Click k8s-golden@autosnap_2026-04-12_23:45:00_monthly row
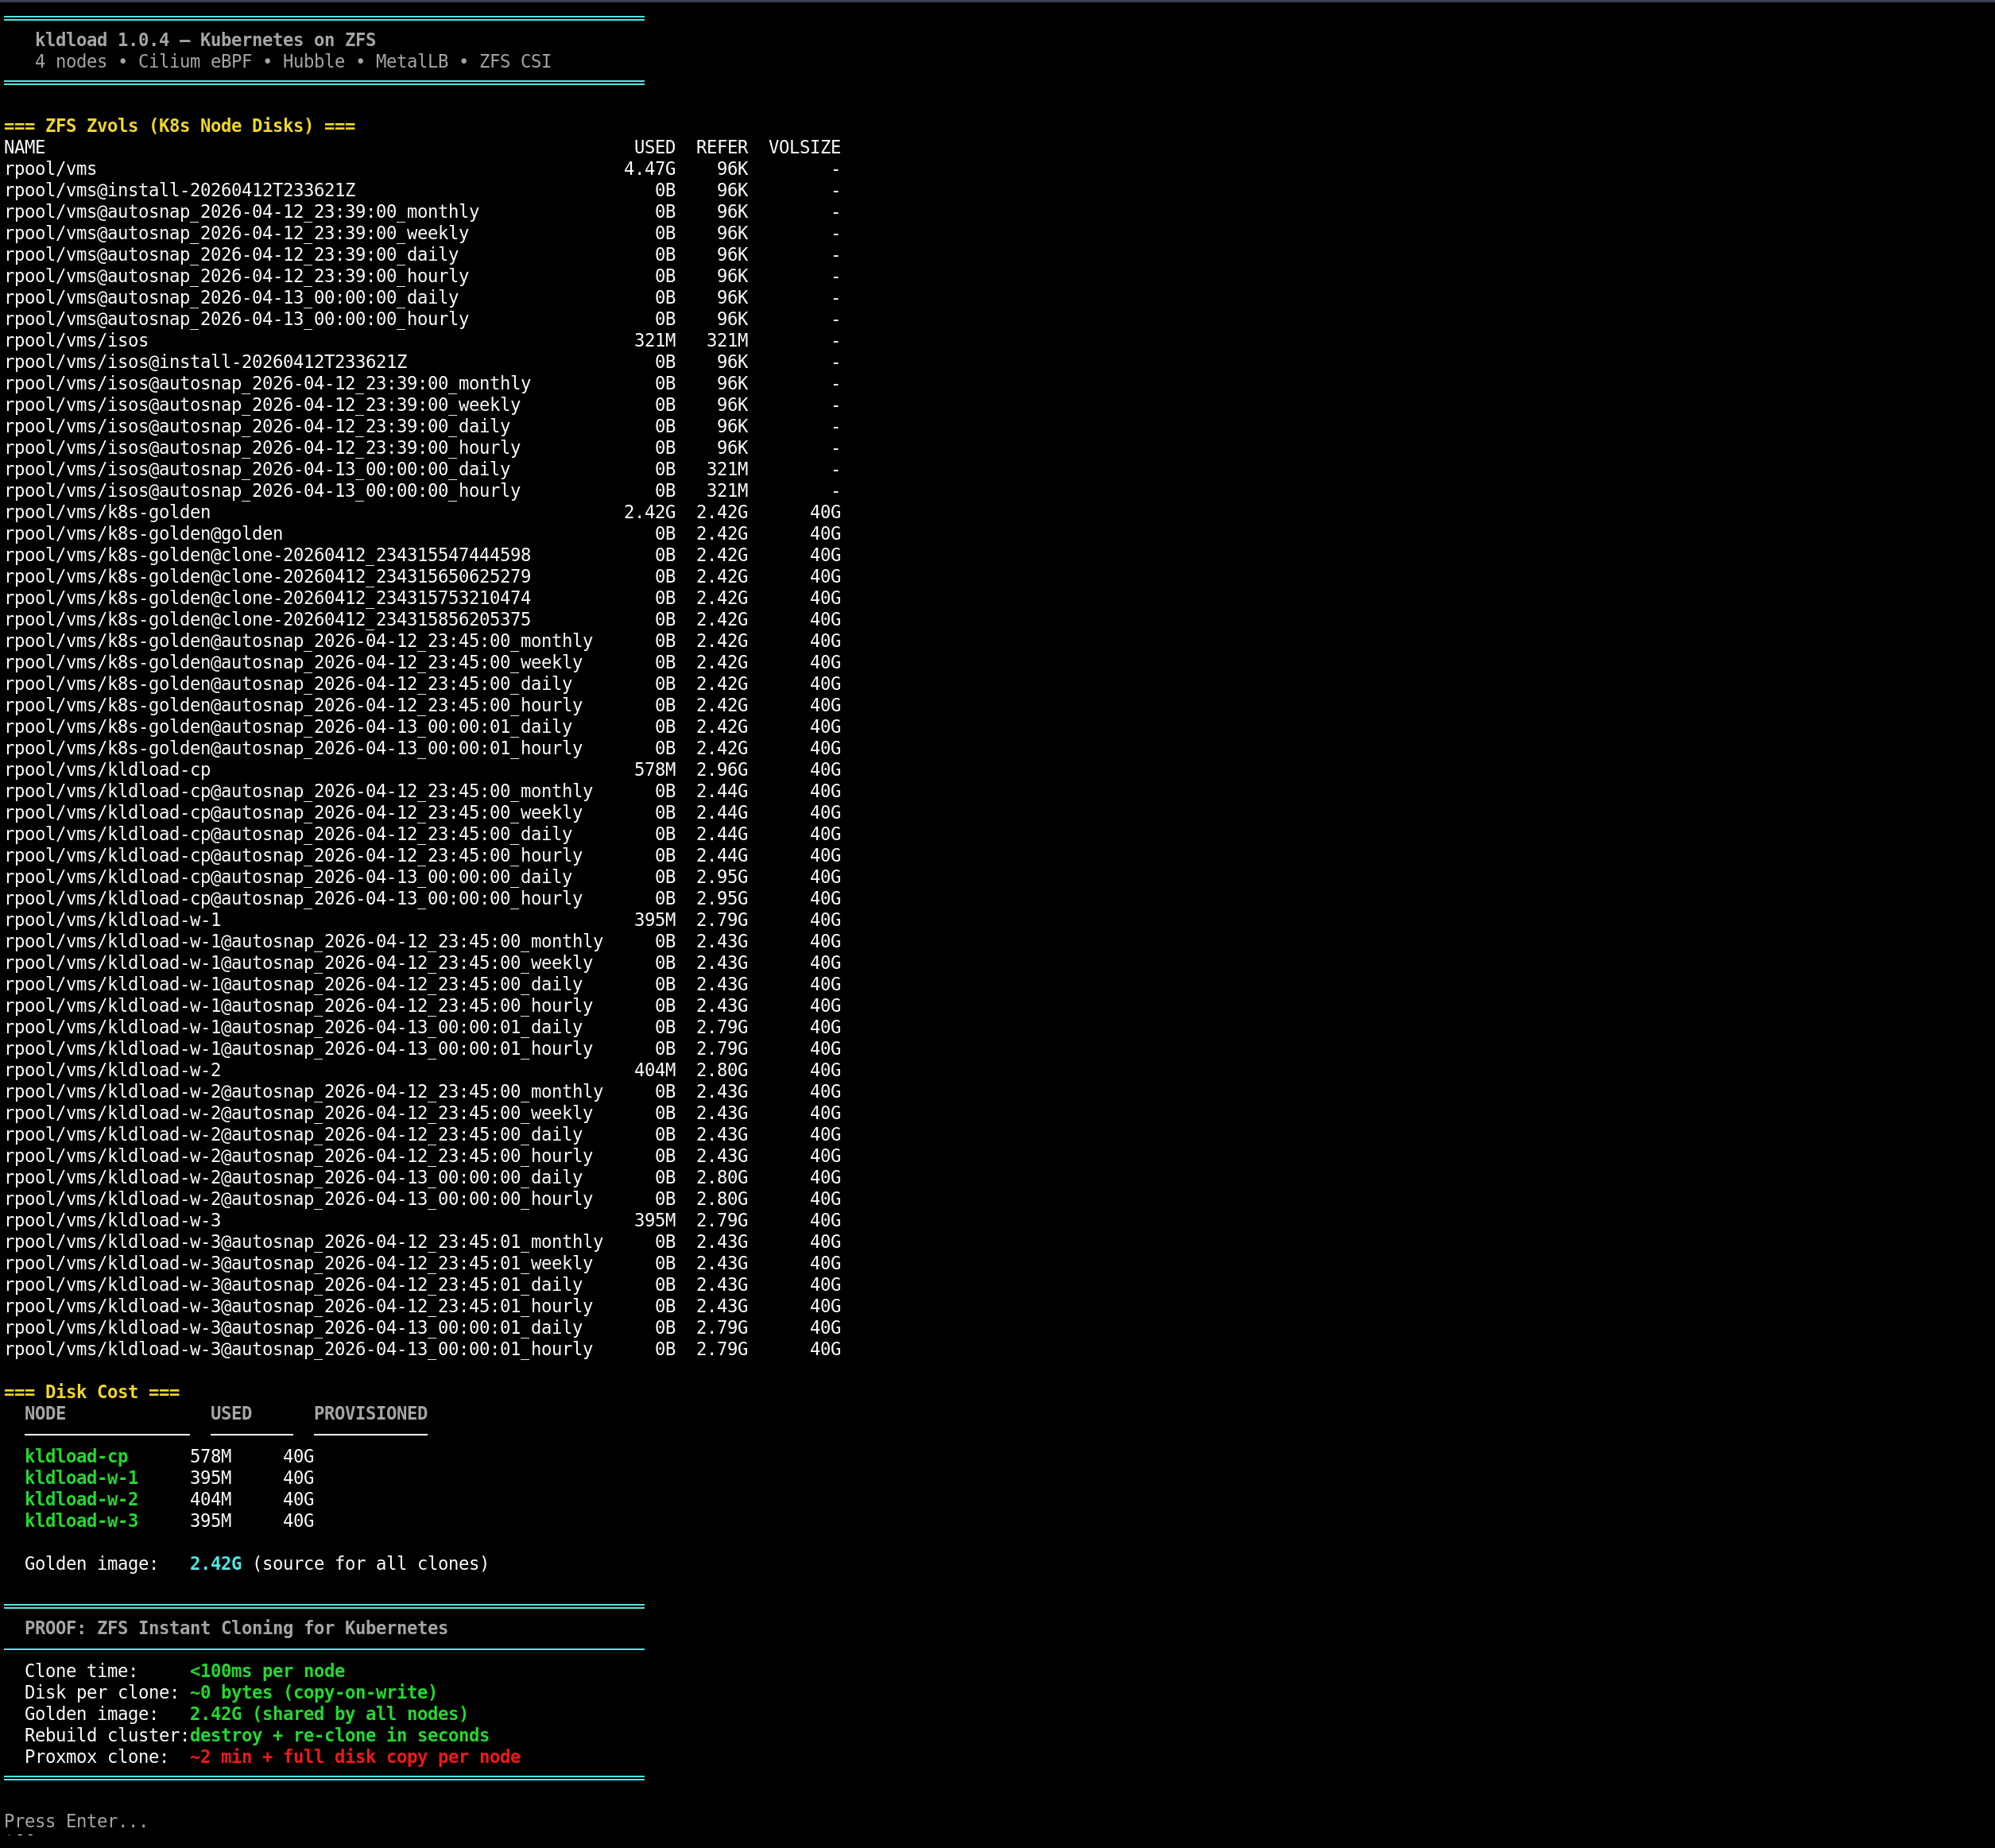The width and height of the screenshot is (1995, 1848). tap(422, 641)
